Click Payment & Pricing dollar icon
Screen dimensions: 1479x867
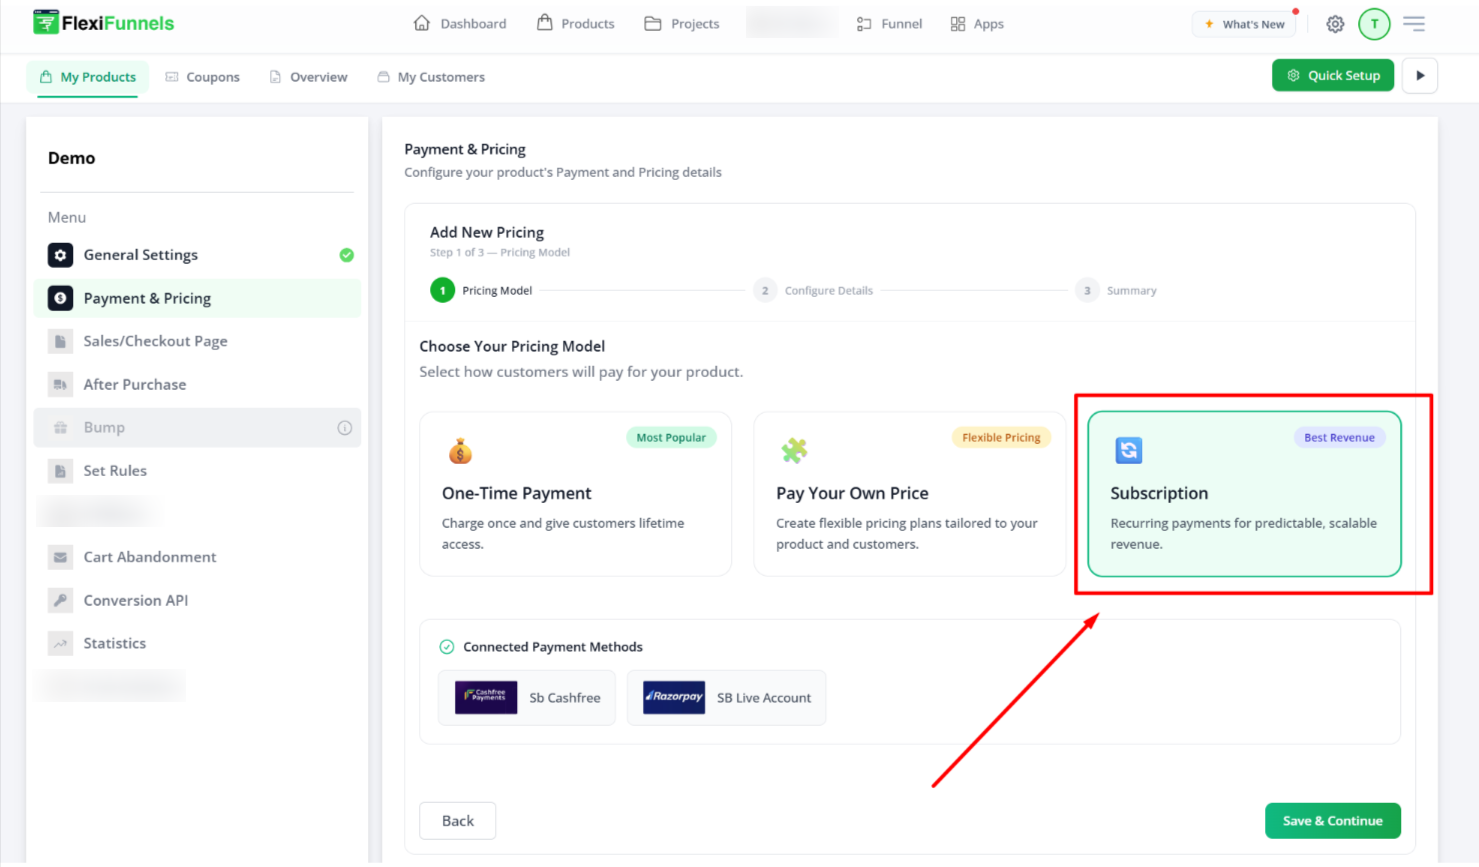60,298
